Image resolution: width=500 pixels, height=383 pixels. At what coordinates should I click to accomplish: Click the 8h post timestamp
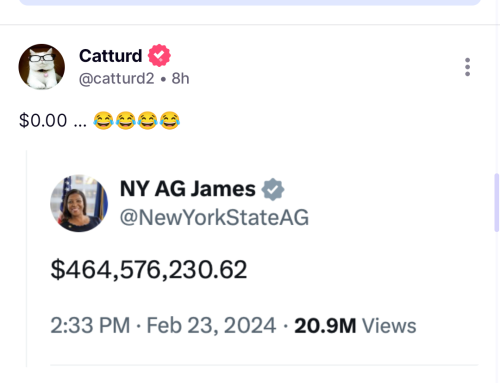180,79
